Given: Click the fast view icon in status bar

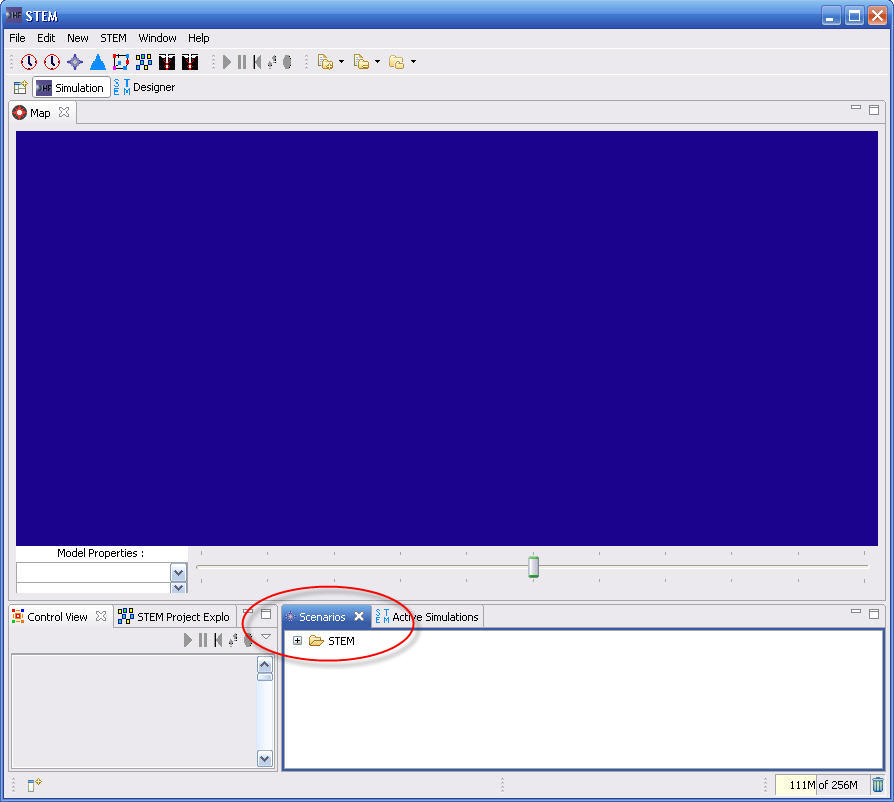Looking at the screenshot, I should point(34,785).
